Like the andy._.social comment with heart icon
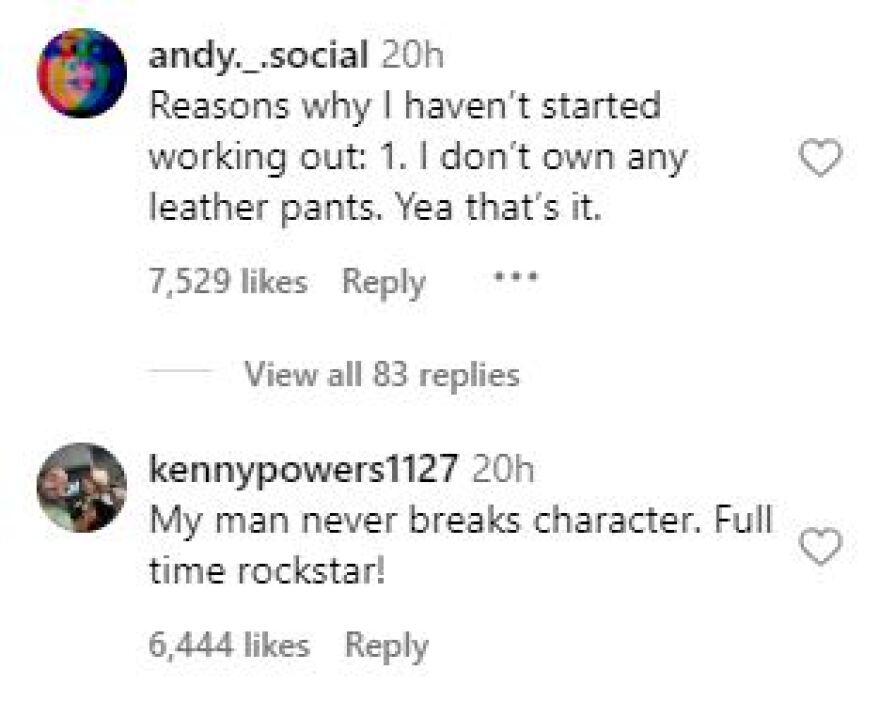This screenshot has height=716, width=880. 819,160
